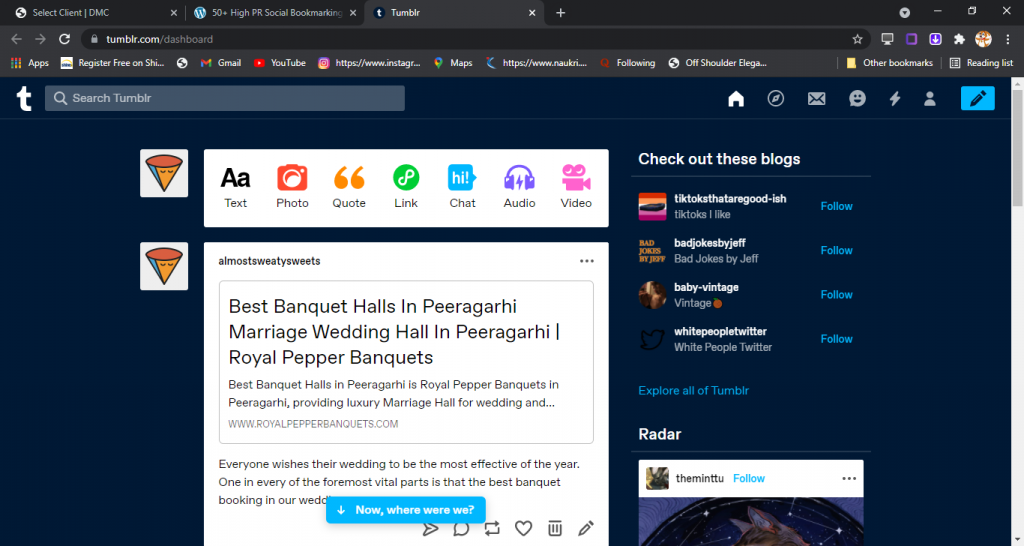The image size is (1024, 546).
Task: Click the avatar beside the post type bar
Action: [164, 173]
